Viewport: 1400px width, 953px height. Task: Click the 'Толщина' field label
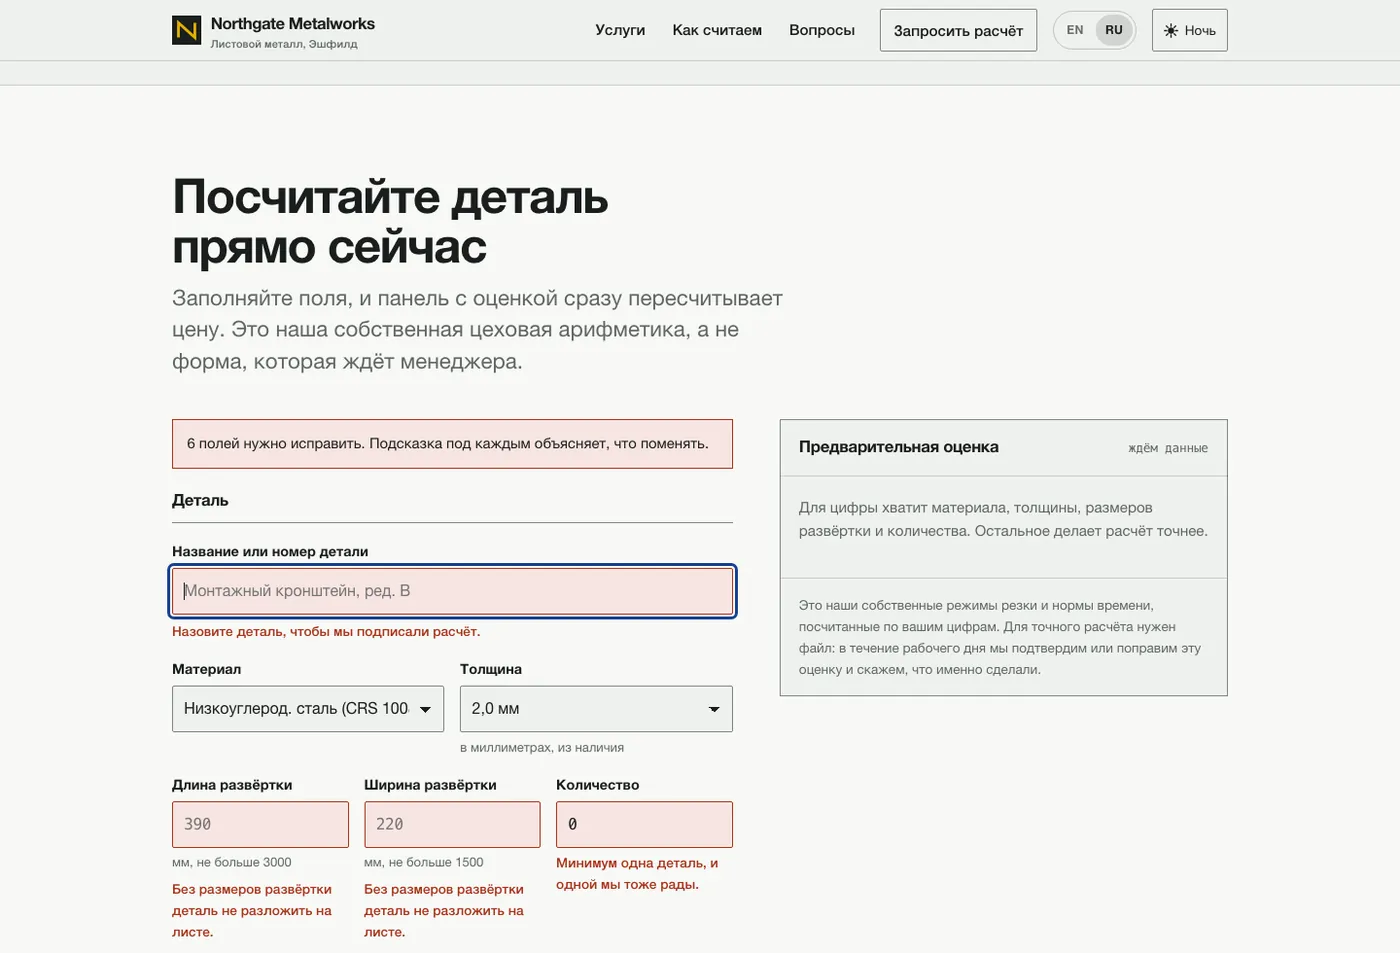pyautogui.click(x=491, y=669)
